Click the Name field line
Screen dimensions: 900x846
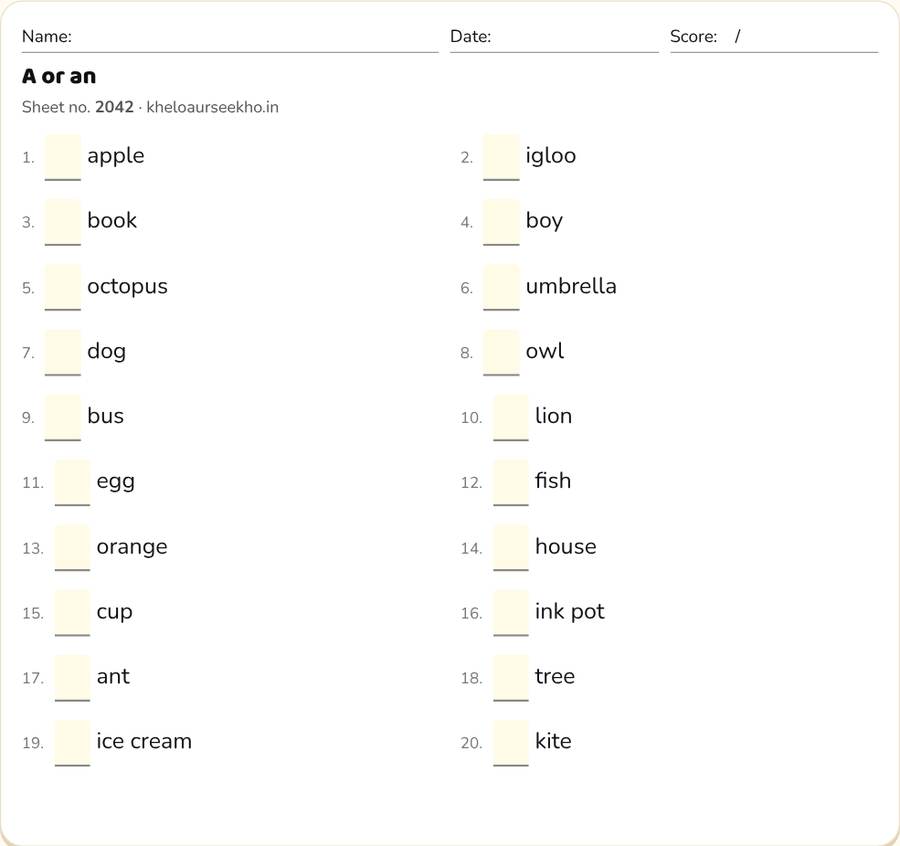(x=230, y=38)
